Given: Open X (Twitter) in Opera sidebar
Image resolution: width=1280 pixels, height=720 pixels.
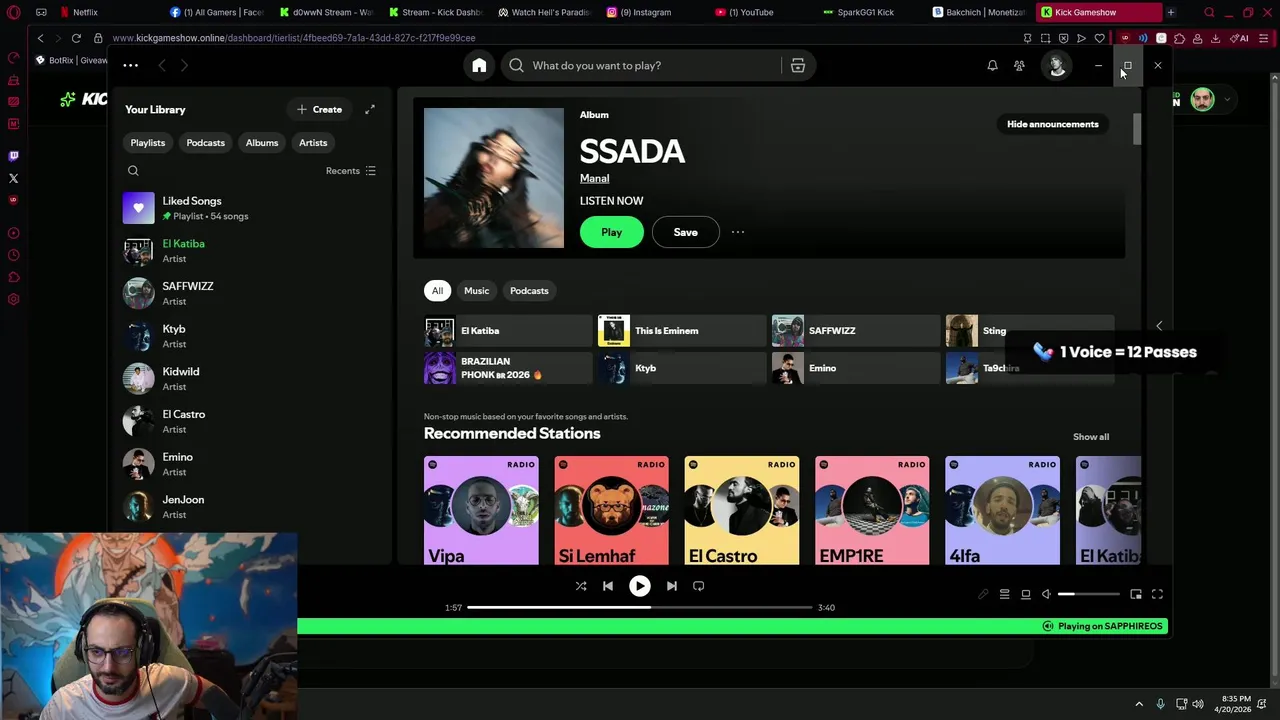Looking at the screenshot, I should pos(13,178).
